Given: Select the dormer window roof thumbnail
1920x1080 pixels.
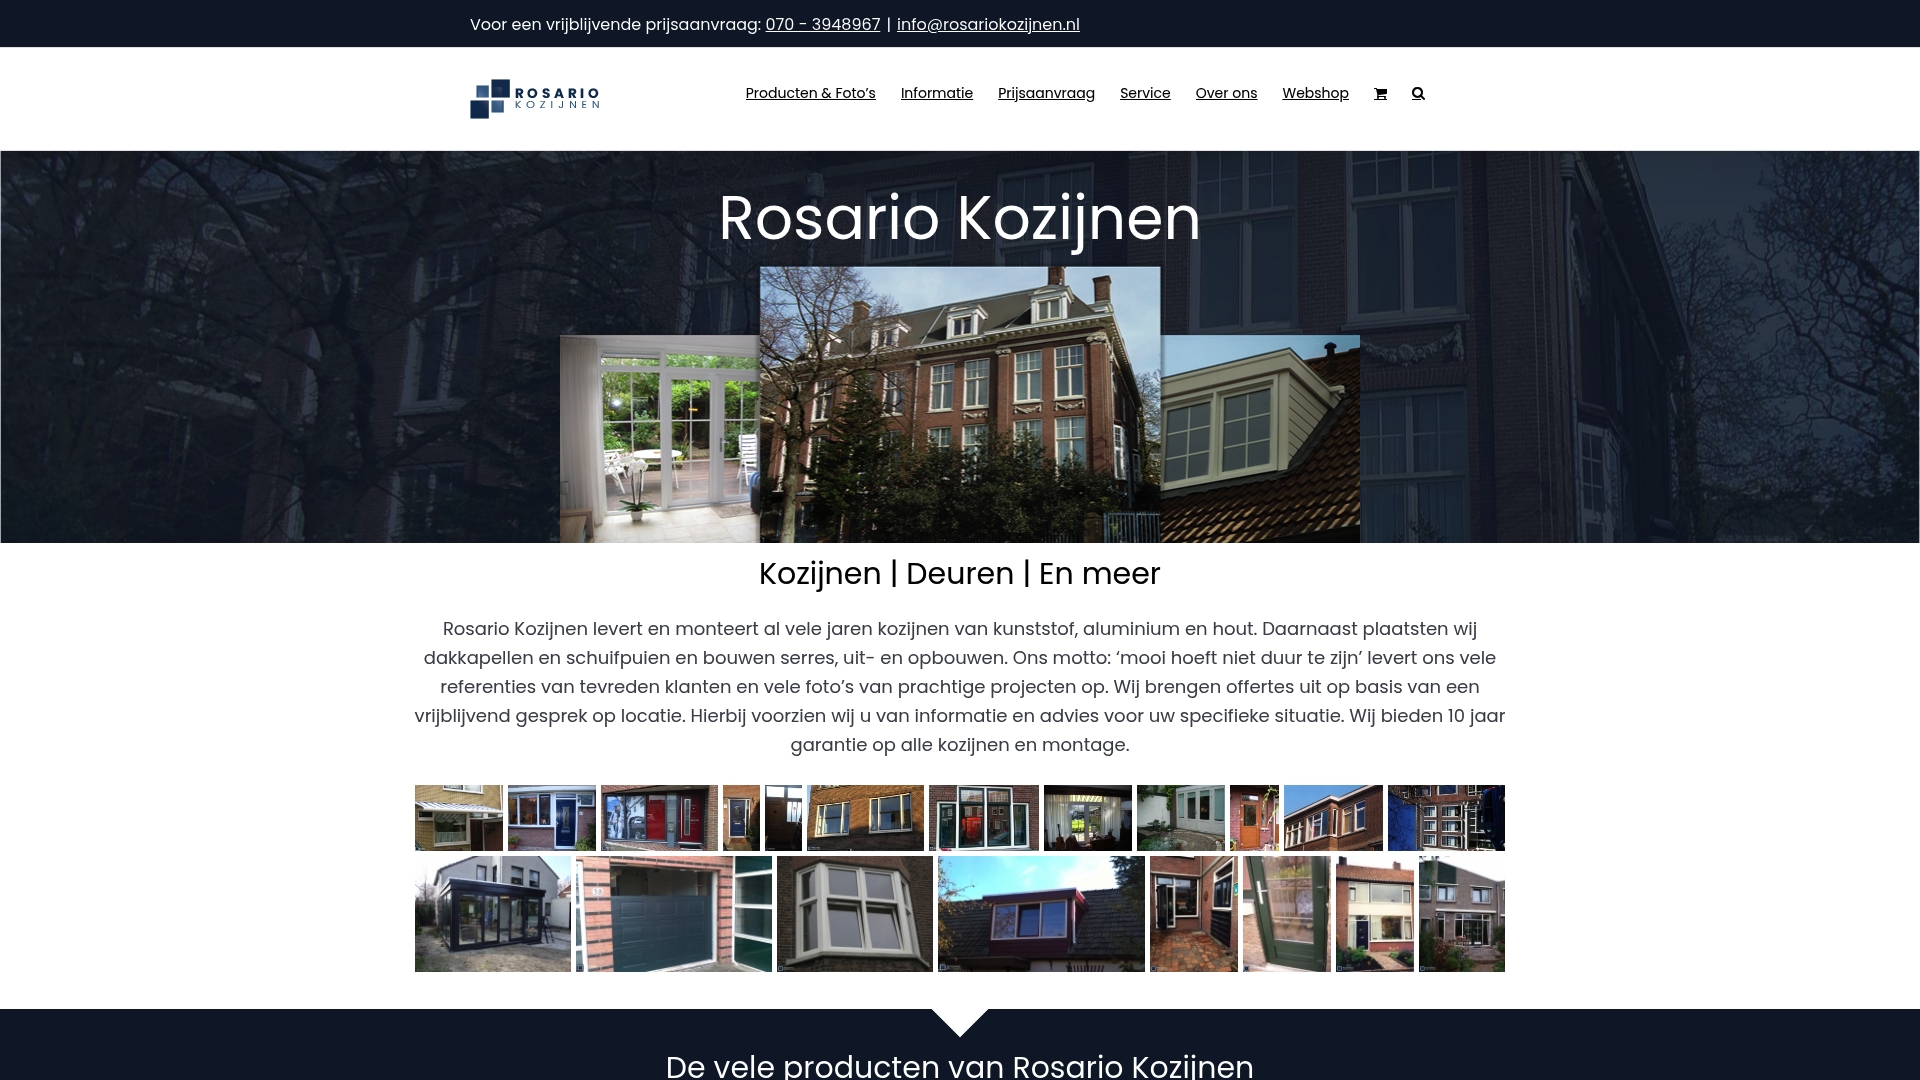Looking at the screenshot, I should coord(1041,913).
